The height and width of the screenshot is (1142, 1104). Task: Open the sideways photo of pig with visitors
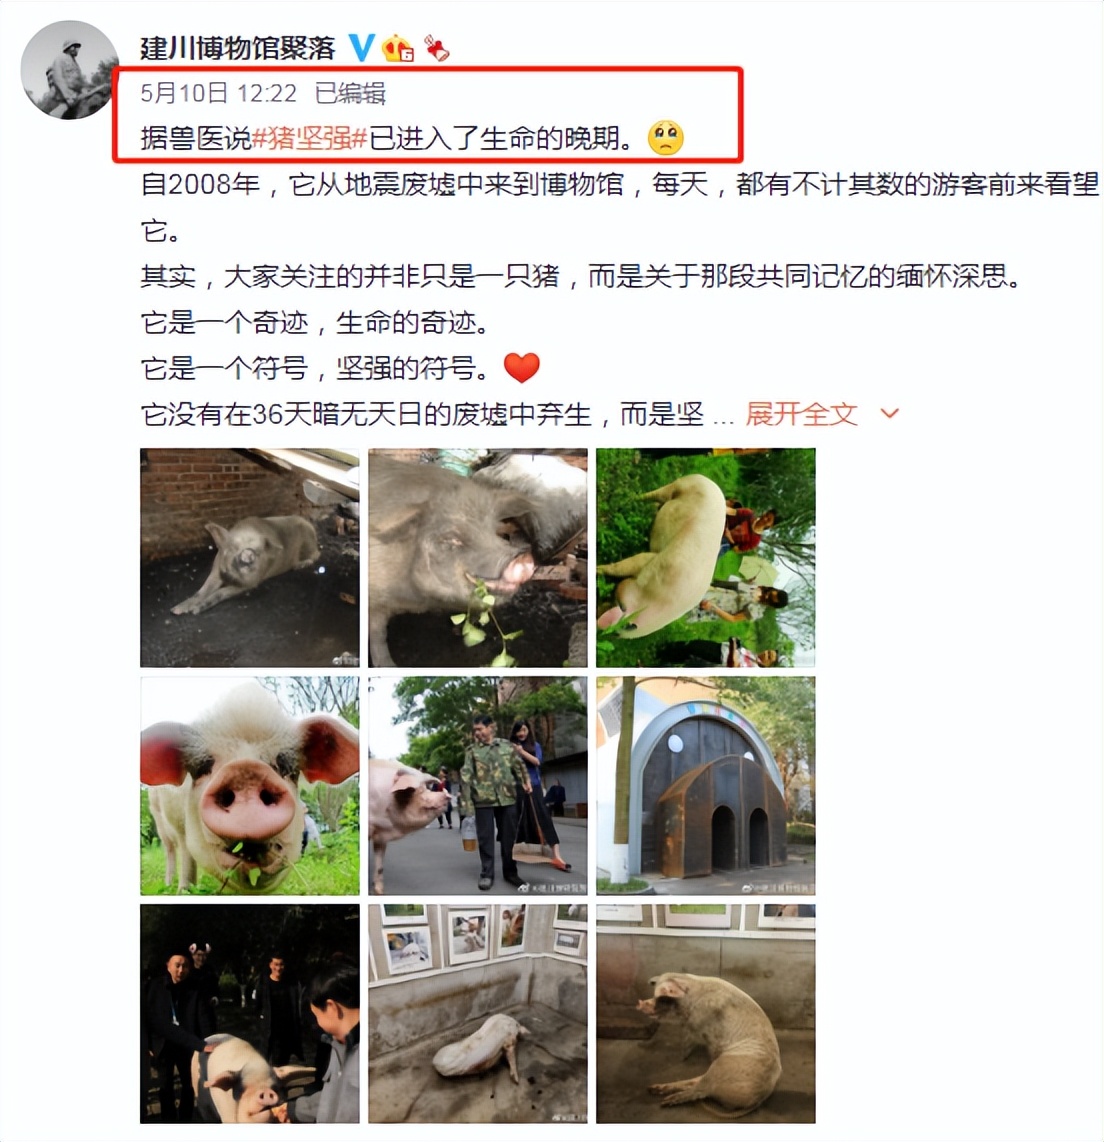(706, 558)
